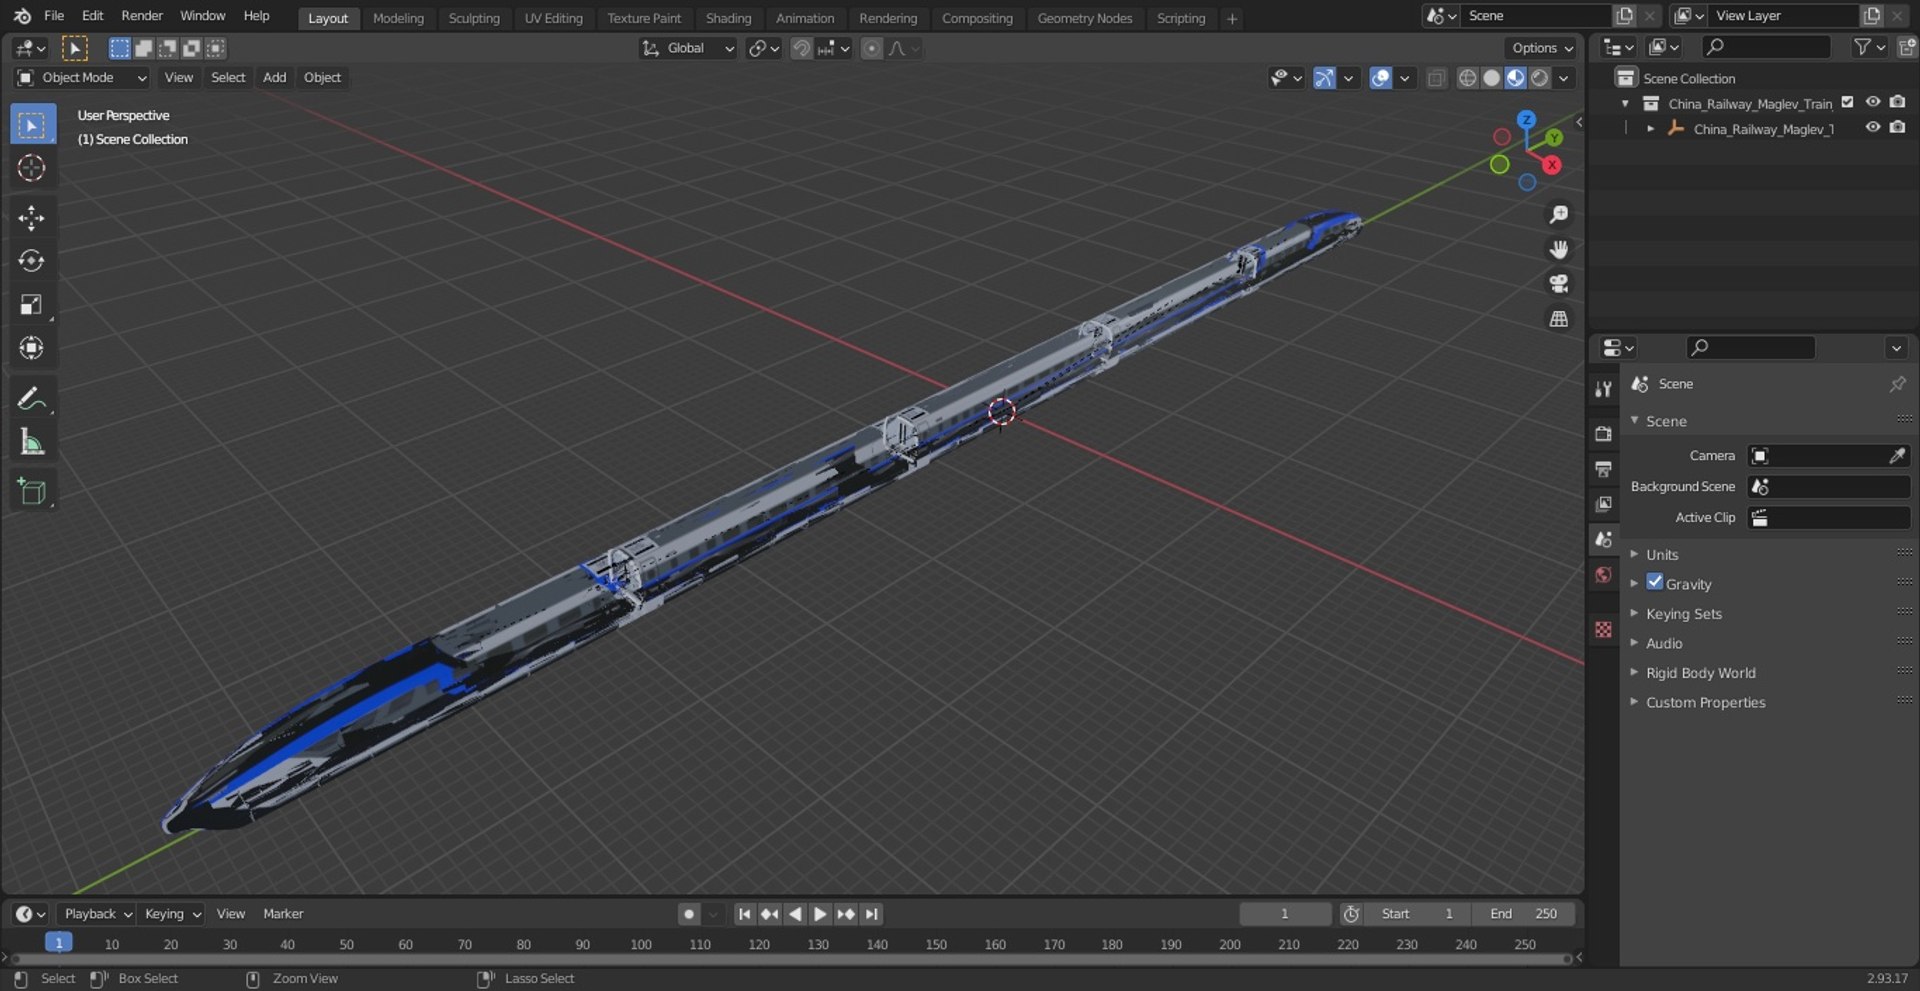
Task: Open the World properties tab
Action: pos(1604,574)
